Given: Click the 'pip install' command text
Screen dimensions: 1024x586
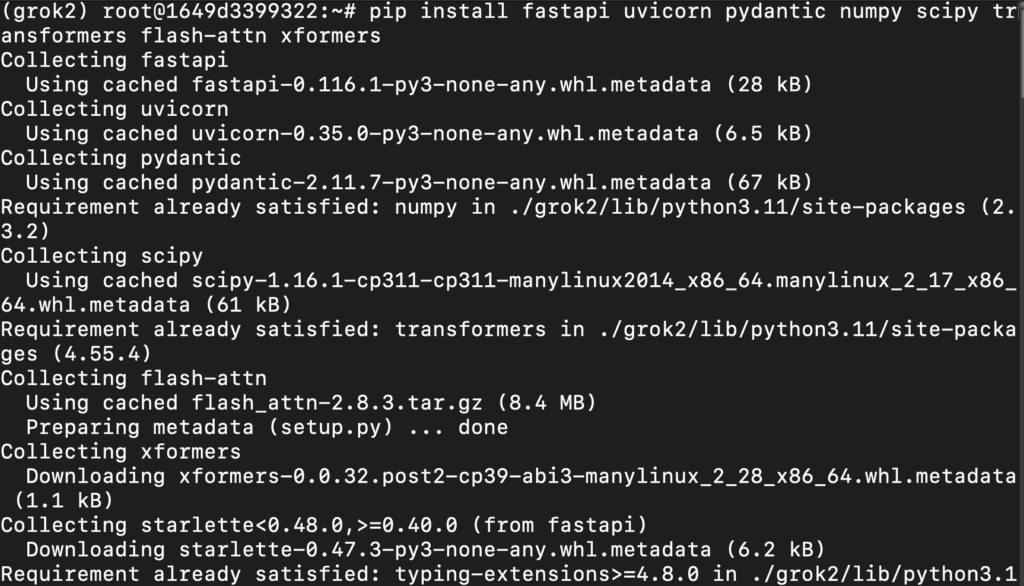Looking at the screenshot, I should tap(438, 11).
